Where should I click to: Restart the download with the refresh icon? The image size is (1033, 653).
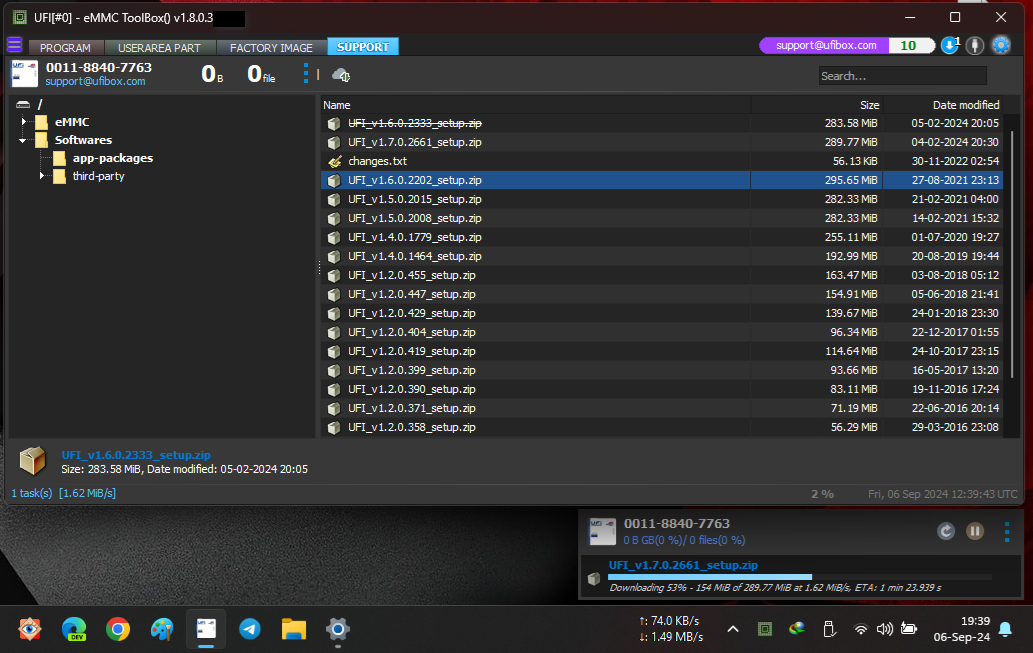click(x=946, y=531)
